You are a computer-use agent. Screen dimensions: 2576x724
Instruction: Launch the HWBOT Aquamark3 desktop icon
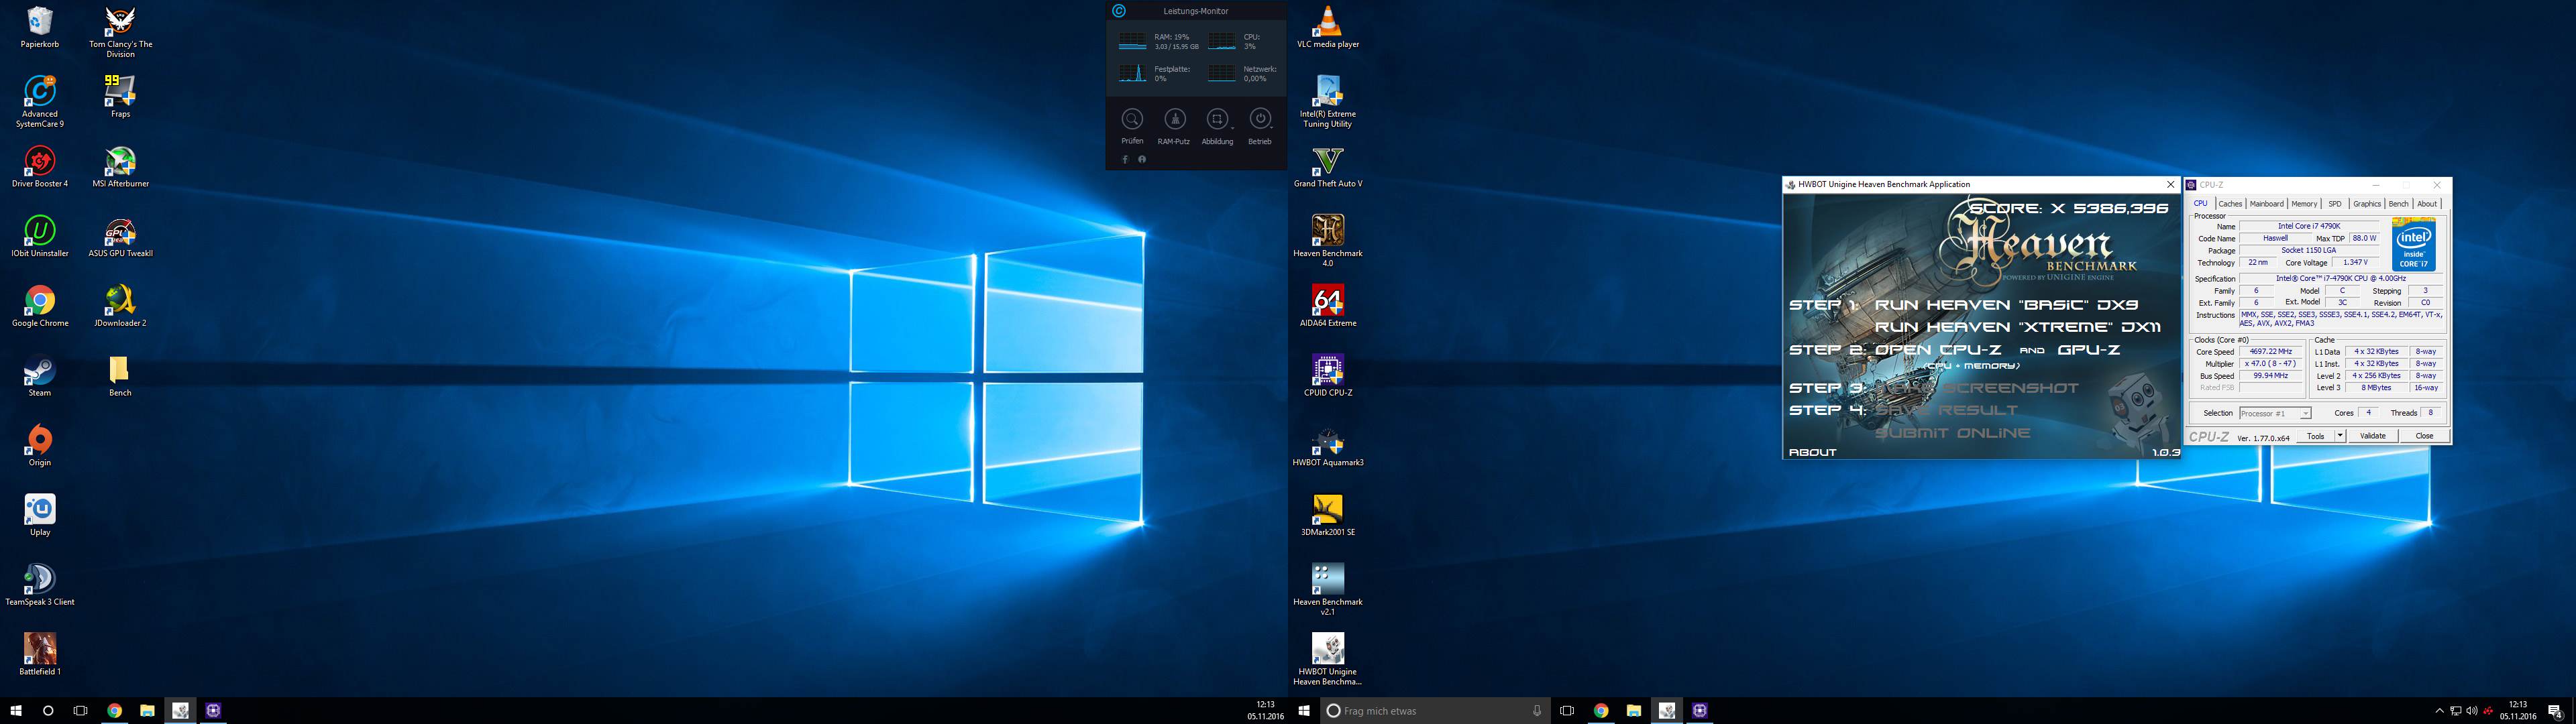tap(1328, 446)
